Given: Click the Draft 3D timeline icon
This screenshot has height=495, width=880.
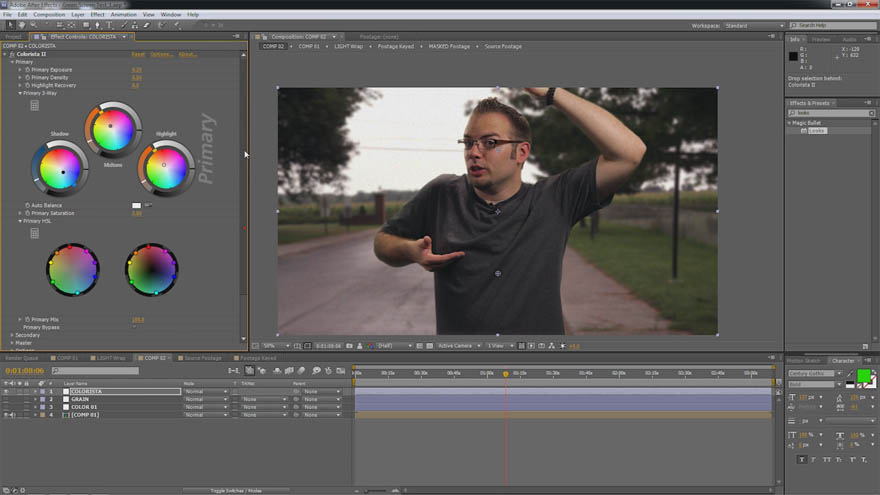Looking at the screenshot, I should [262, 370].
